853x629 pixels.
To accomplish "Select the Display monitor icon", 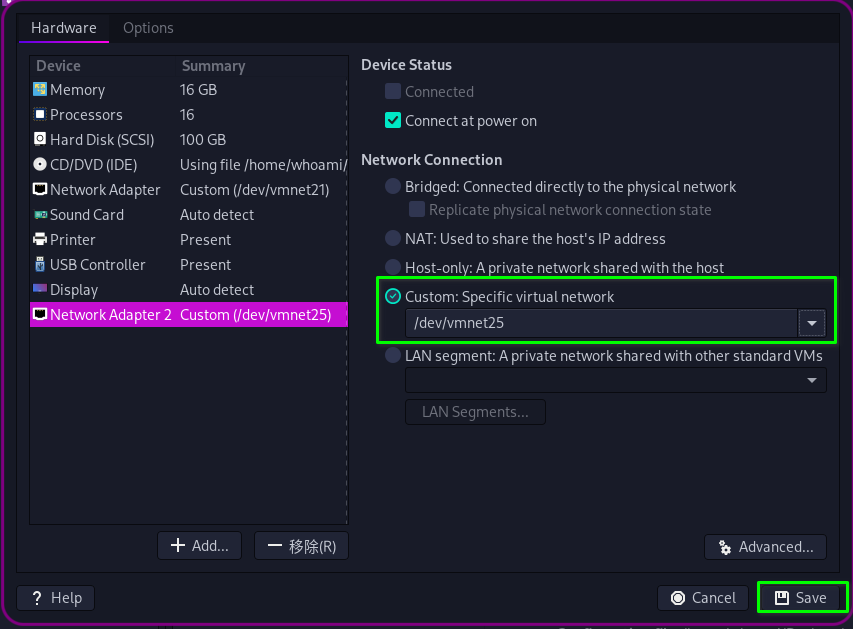I will [40, 290].
